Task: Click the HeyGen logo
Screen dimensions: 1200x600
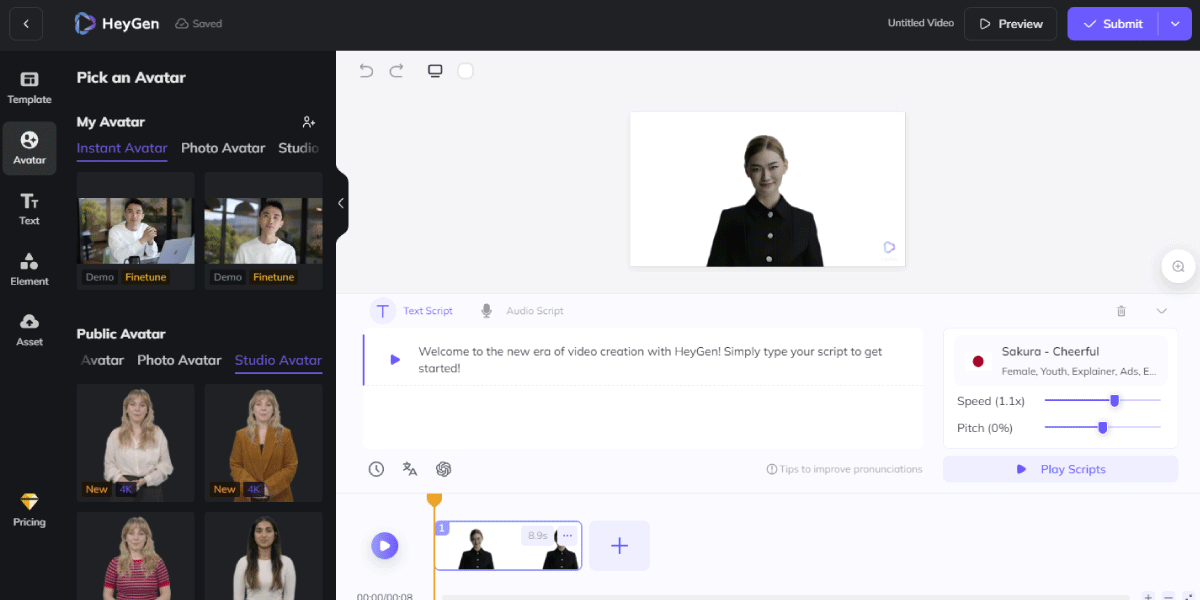Action: click(117, 24)
